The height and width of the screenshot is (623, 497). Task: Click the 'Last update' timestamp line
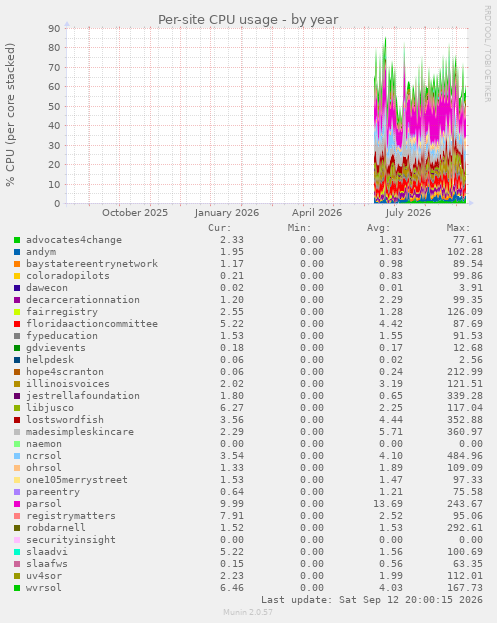pyautogui.click(x=372, y=600)
